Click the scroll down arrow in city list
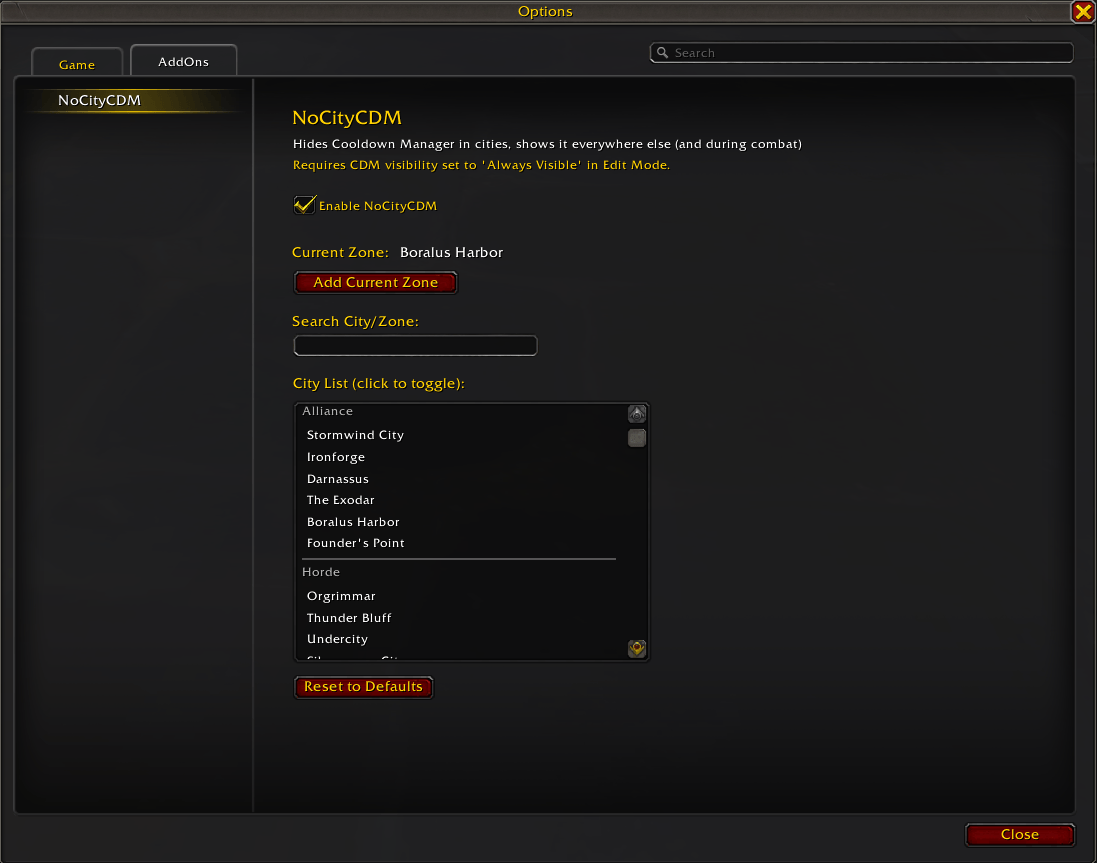Viewport: 1097px width, 863px height. [x=637, y=648]
